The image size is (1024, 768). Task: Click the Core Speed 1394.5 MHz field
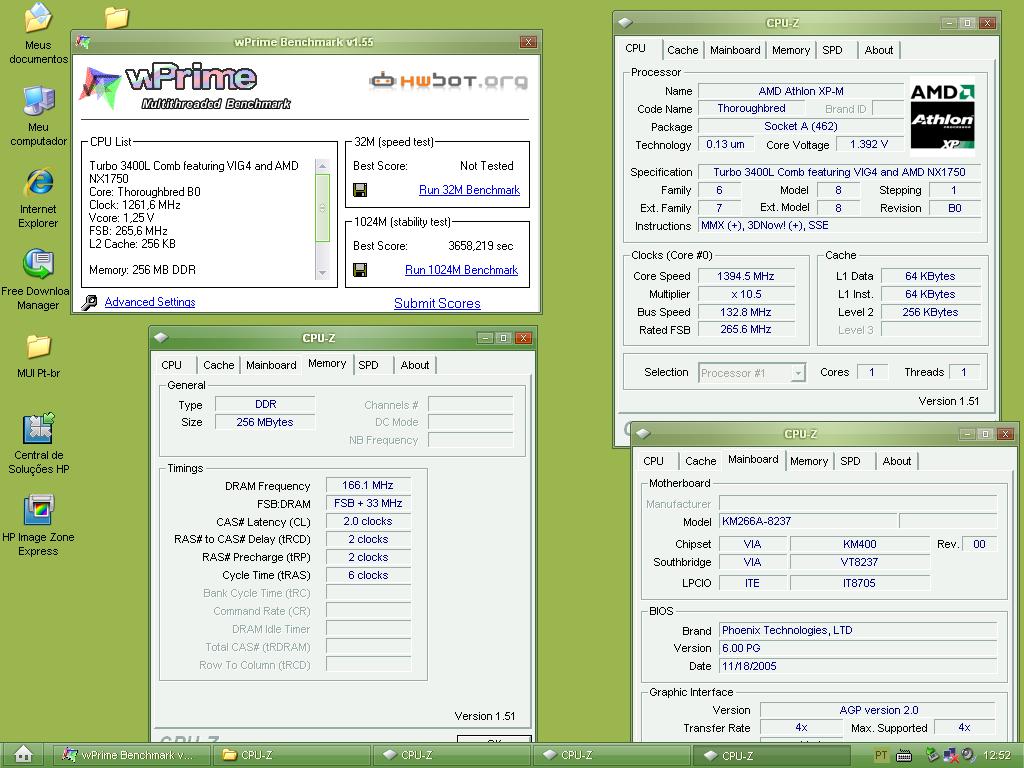[x=746, y=276]
